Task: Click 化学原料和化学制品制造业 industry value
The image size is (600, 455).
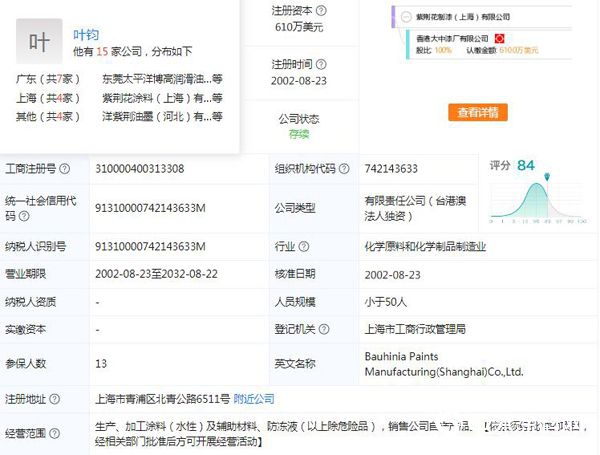Action: (425, 246)
